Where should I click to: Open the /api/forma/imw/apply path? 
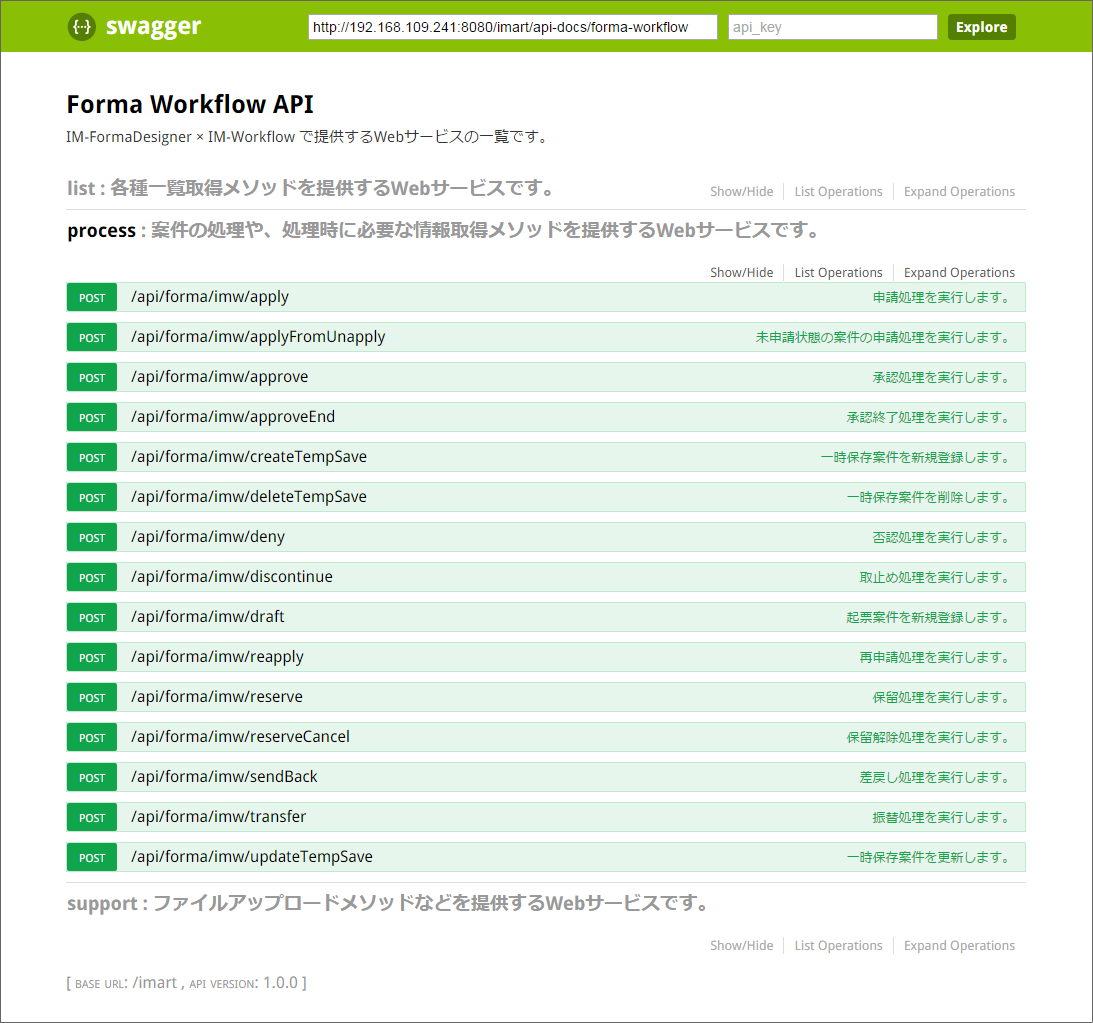(210, 297)
